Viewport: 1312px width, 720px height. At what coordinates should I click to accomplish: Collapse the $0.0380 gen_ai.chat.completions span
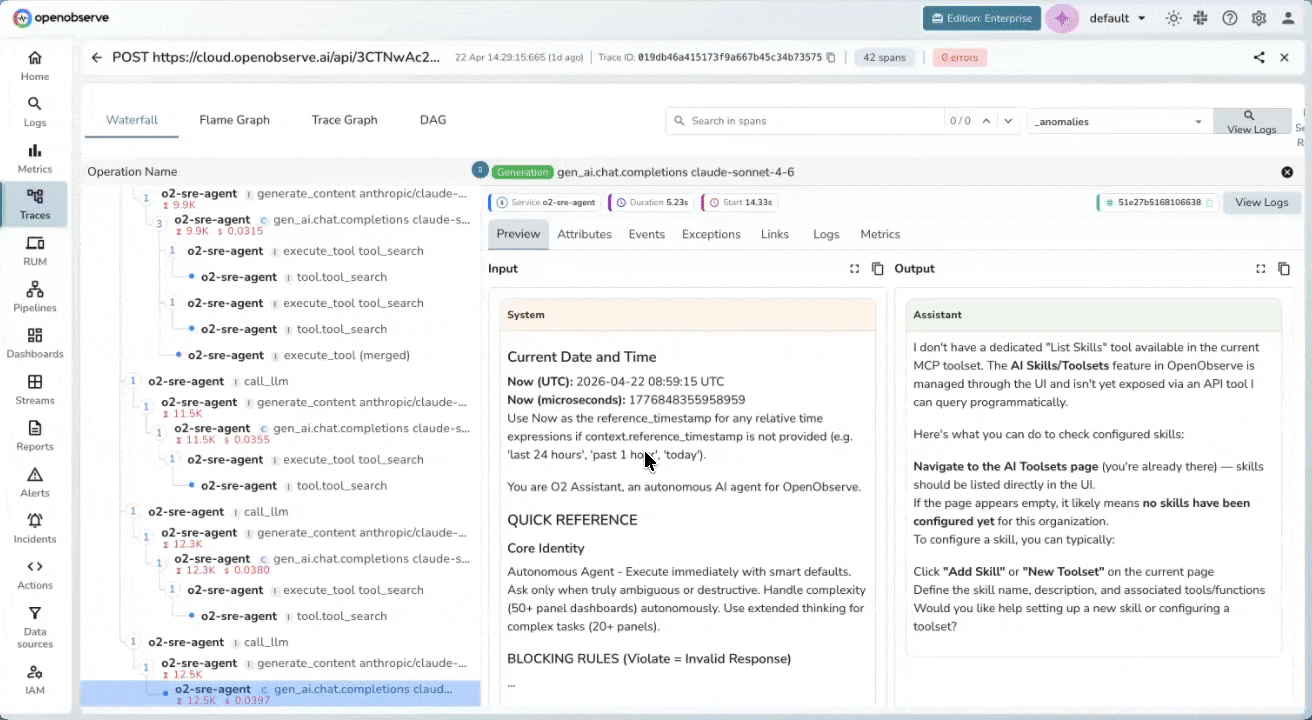(x=159, y=563)
